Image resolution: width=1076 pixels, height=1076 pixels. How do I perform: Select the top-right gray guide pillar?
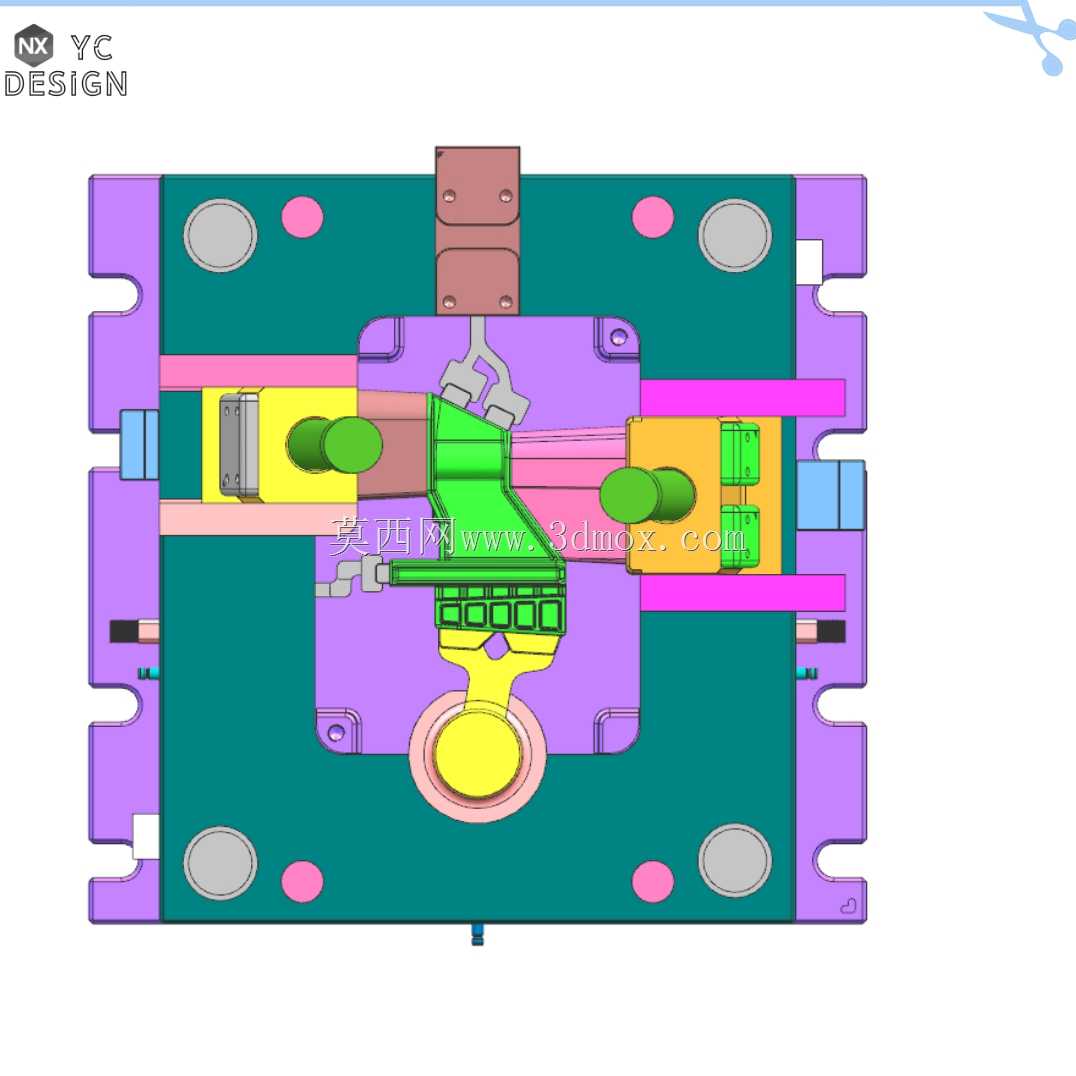tap(735, 235)
